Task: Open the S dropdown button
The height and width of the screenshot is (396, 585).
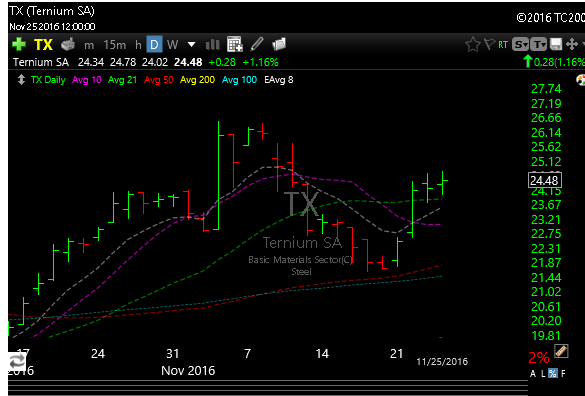Action: tap(520, 45)
